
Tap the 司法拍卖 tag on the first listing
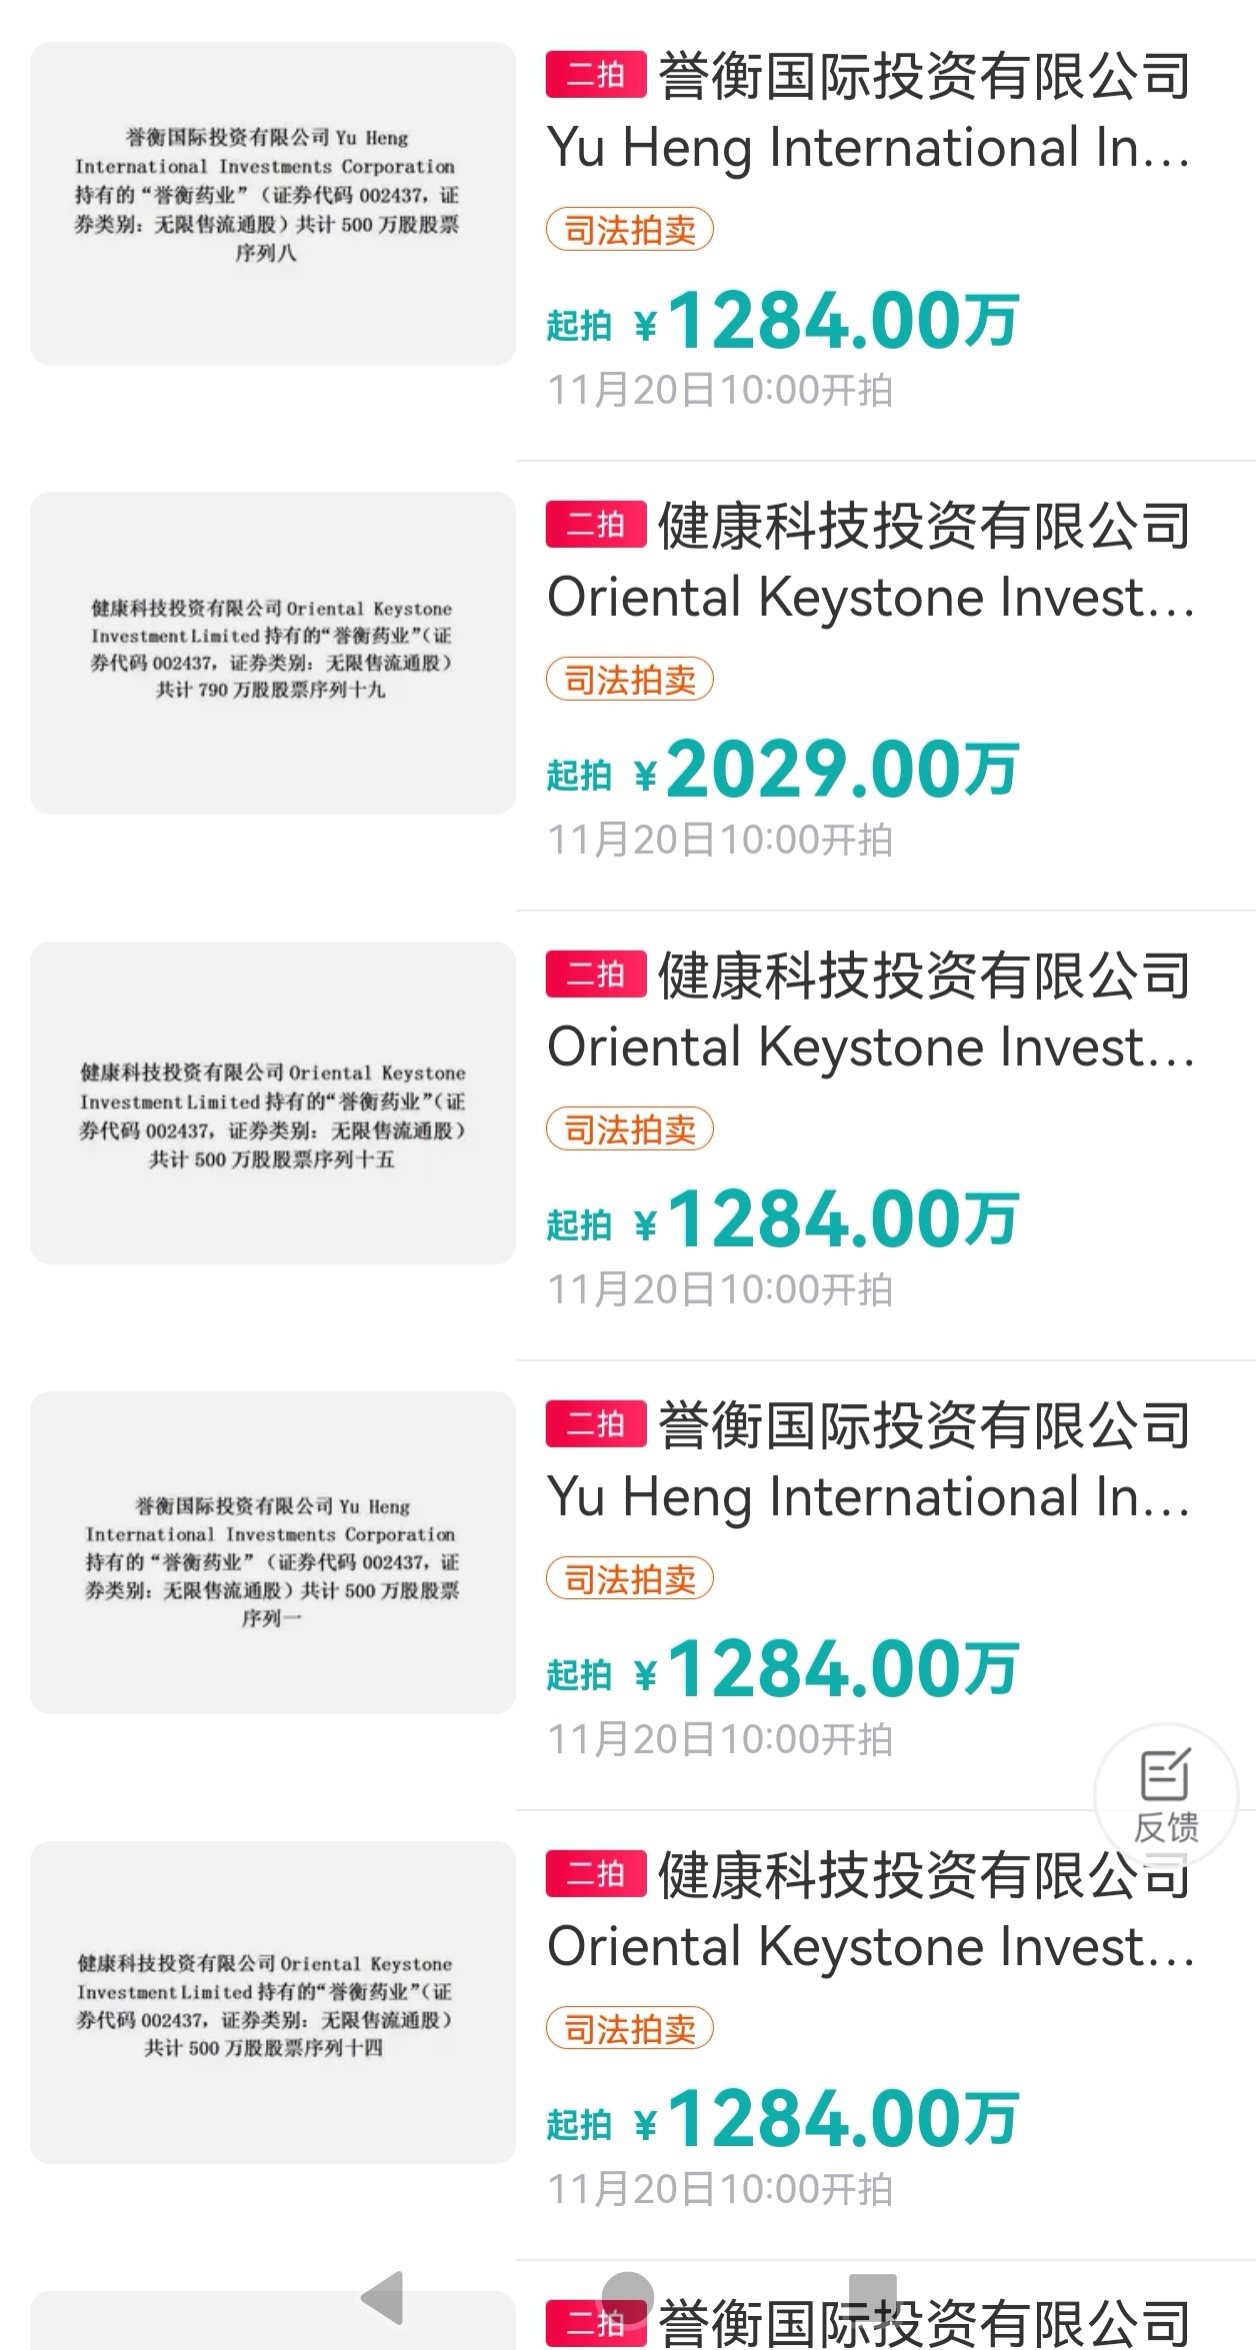coord(630,230)
